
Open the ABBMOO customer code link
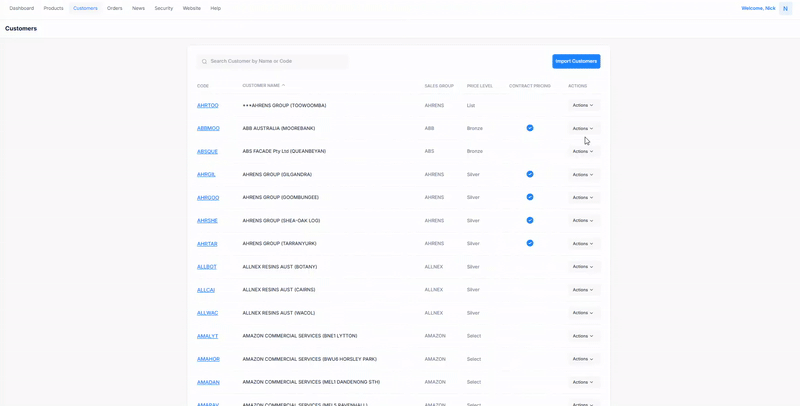point(208,128)
